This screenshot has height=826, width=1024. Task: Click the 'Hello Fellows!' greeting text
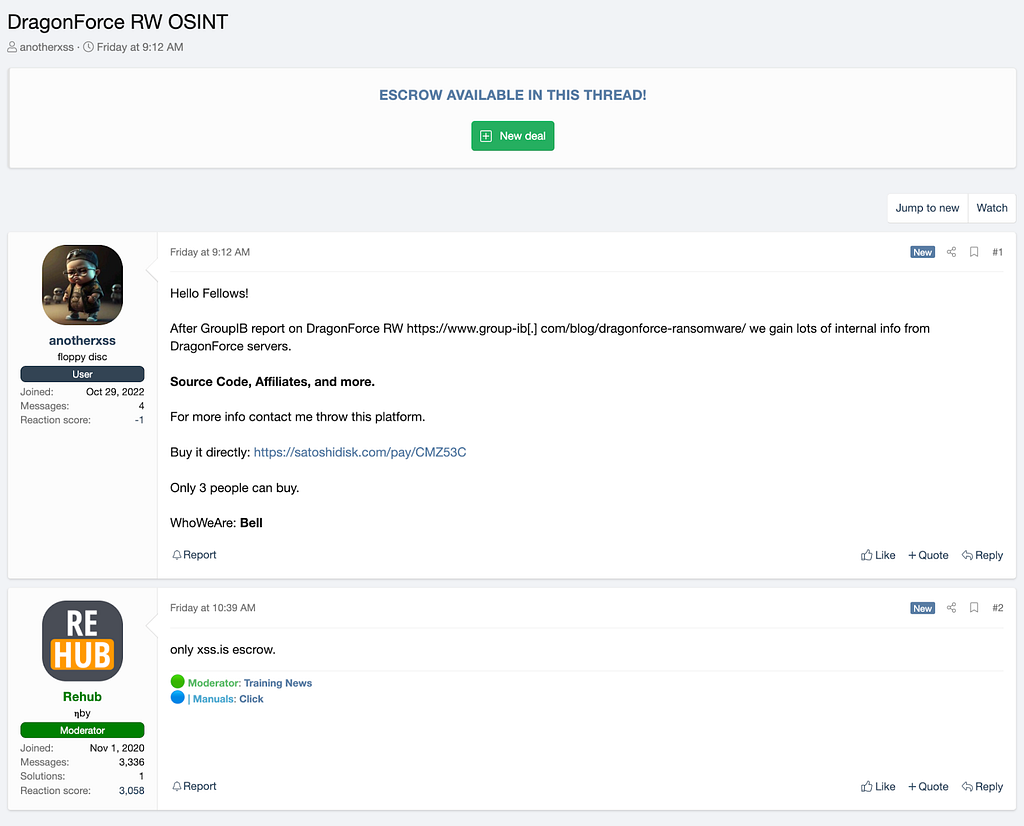pos(209,293)
